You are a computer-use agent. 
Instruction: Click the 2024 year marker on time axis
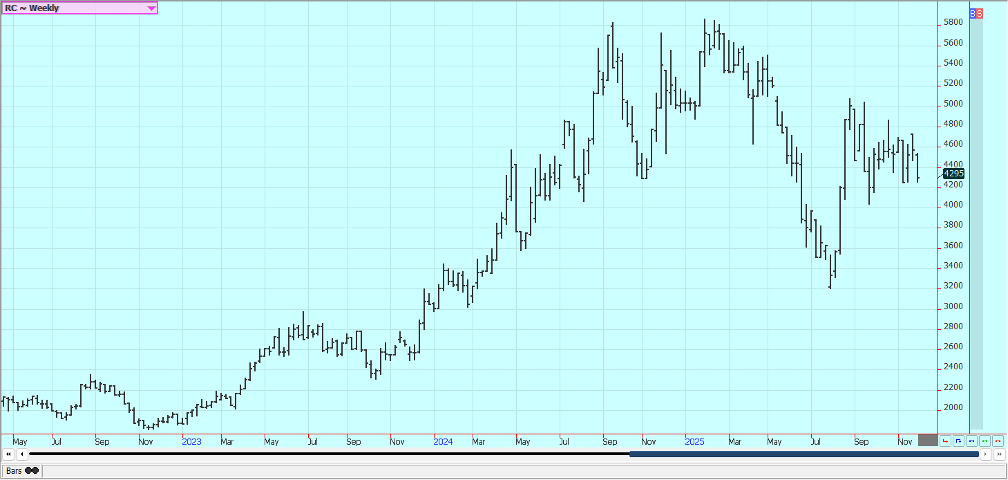pyautogui.click(x=442, y=440)
